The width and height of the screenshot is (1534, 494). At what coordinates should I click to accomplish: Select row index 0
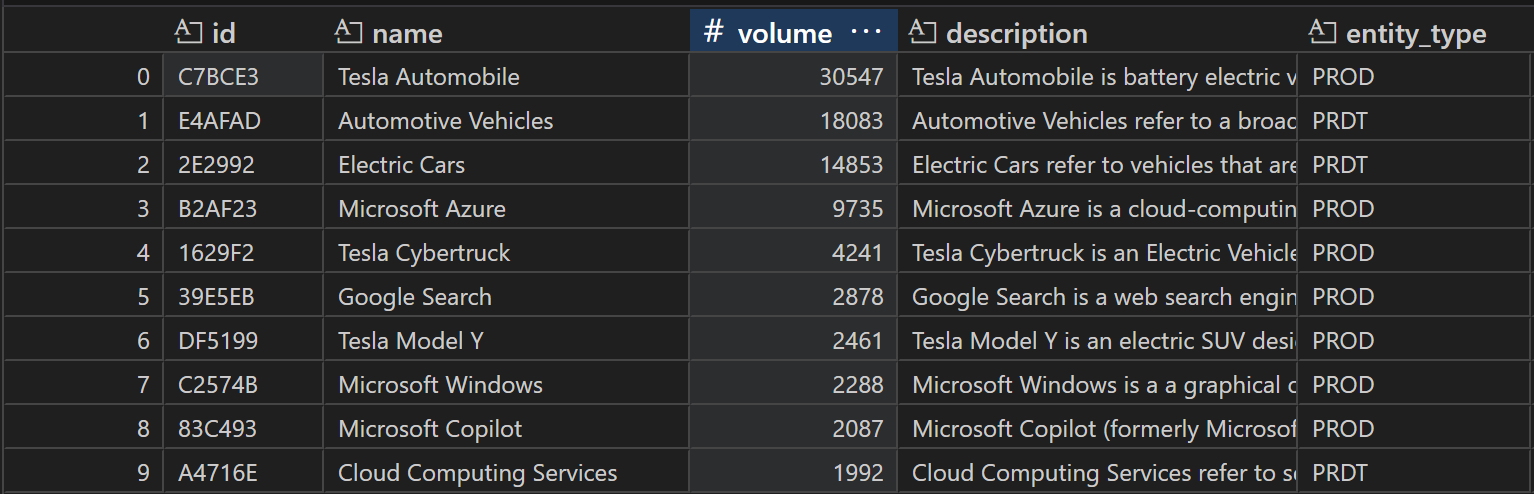(84, 77)
